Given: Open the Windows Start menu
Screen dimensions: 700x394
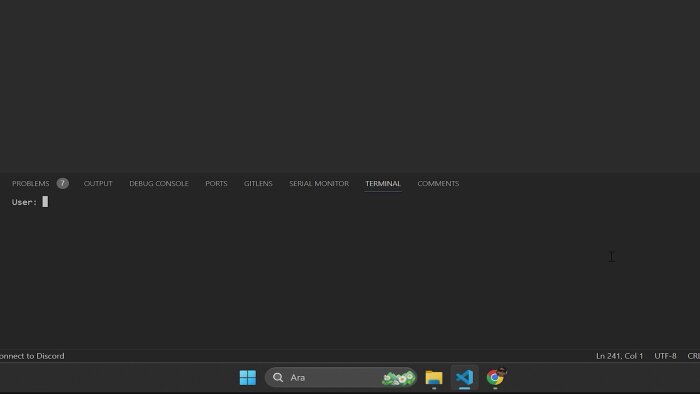Looking at the screenshot, I should (248, 377).
